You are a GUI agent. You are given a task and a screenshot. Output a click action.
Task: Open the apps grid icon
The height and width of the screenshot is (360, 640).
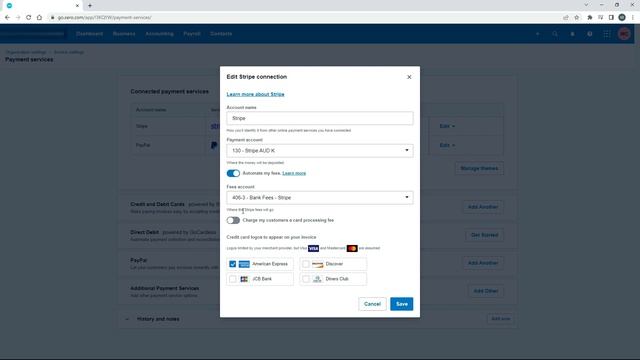(x=607, y=34)
